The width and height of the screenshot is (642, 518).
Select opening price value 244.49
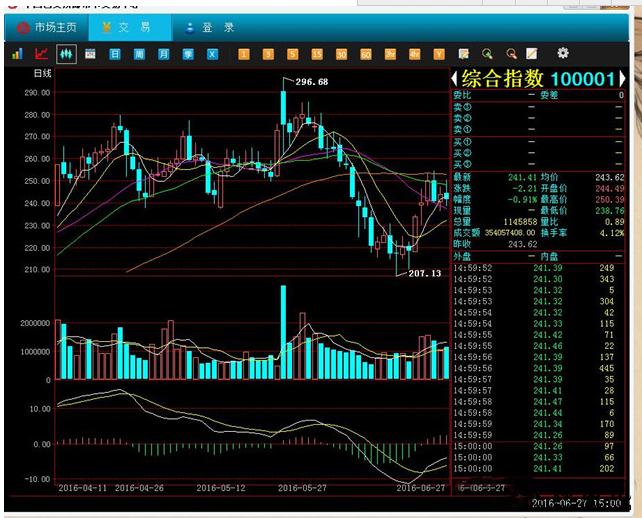pos(610,188)
